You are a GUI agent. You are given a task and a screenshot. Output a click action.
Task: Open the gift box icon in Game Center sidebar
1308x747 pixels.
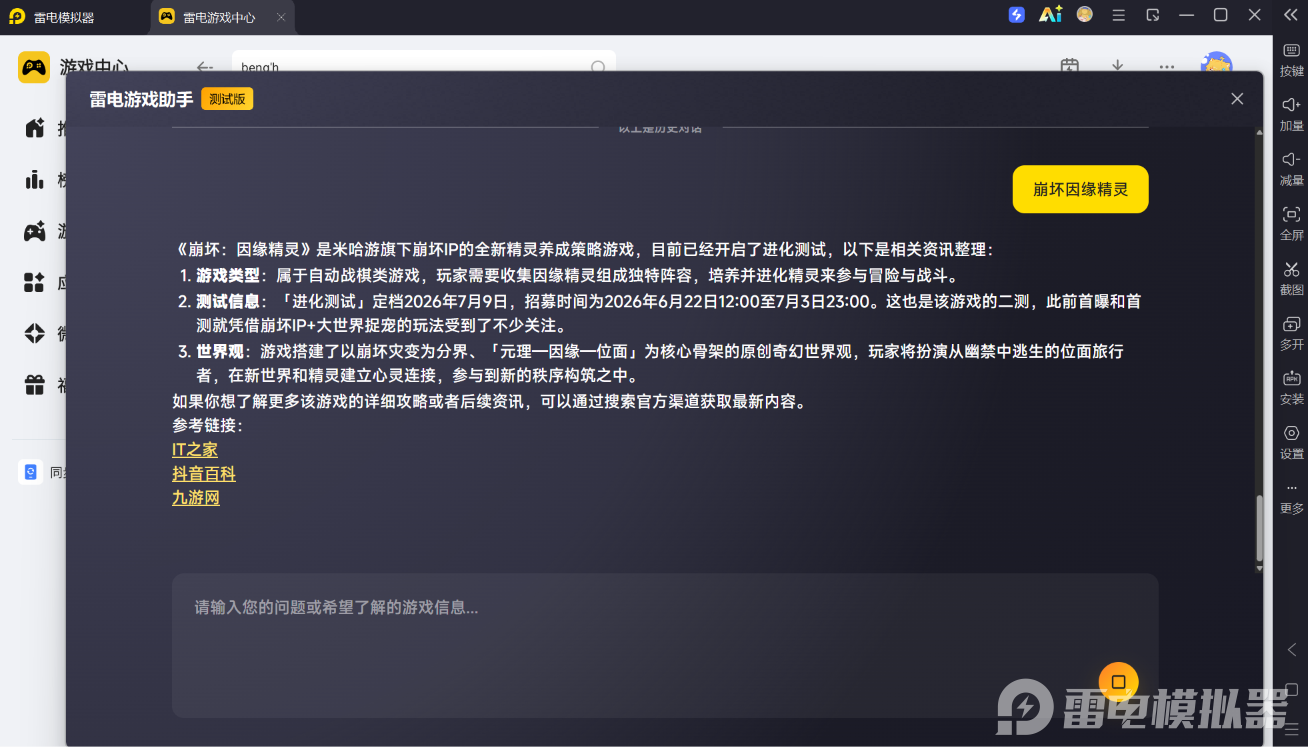(x=35, y=385)
